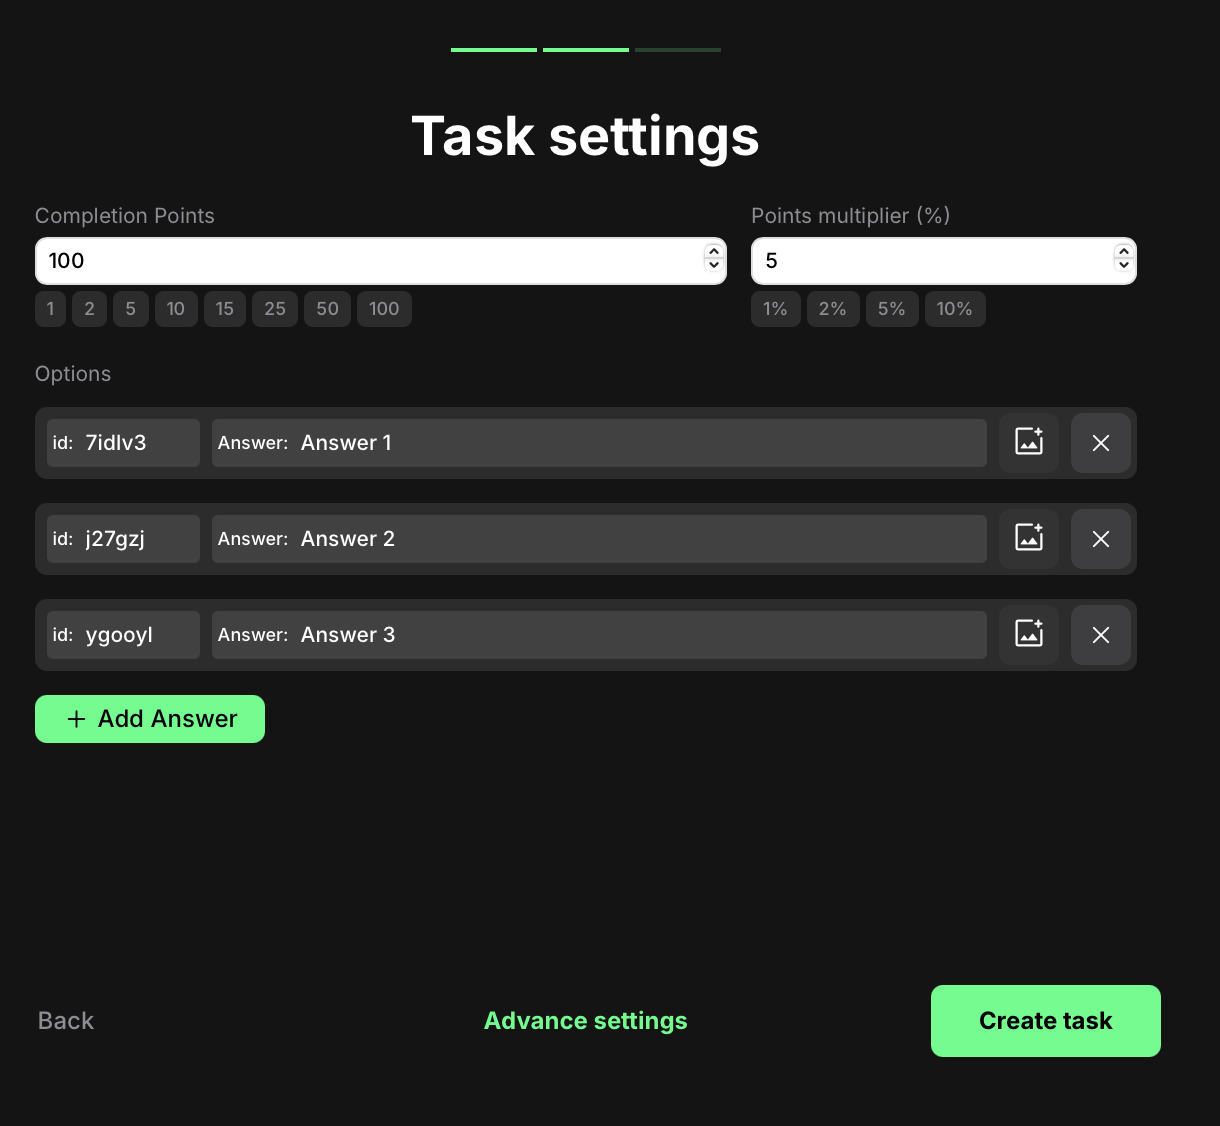Remove the Answer 1 option
The image size is (1220, 1126).
[1101, 442]
